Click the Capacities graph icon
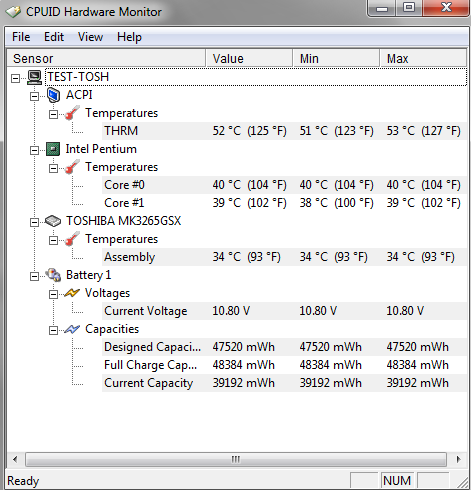 [72, 329]
